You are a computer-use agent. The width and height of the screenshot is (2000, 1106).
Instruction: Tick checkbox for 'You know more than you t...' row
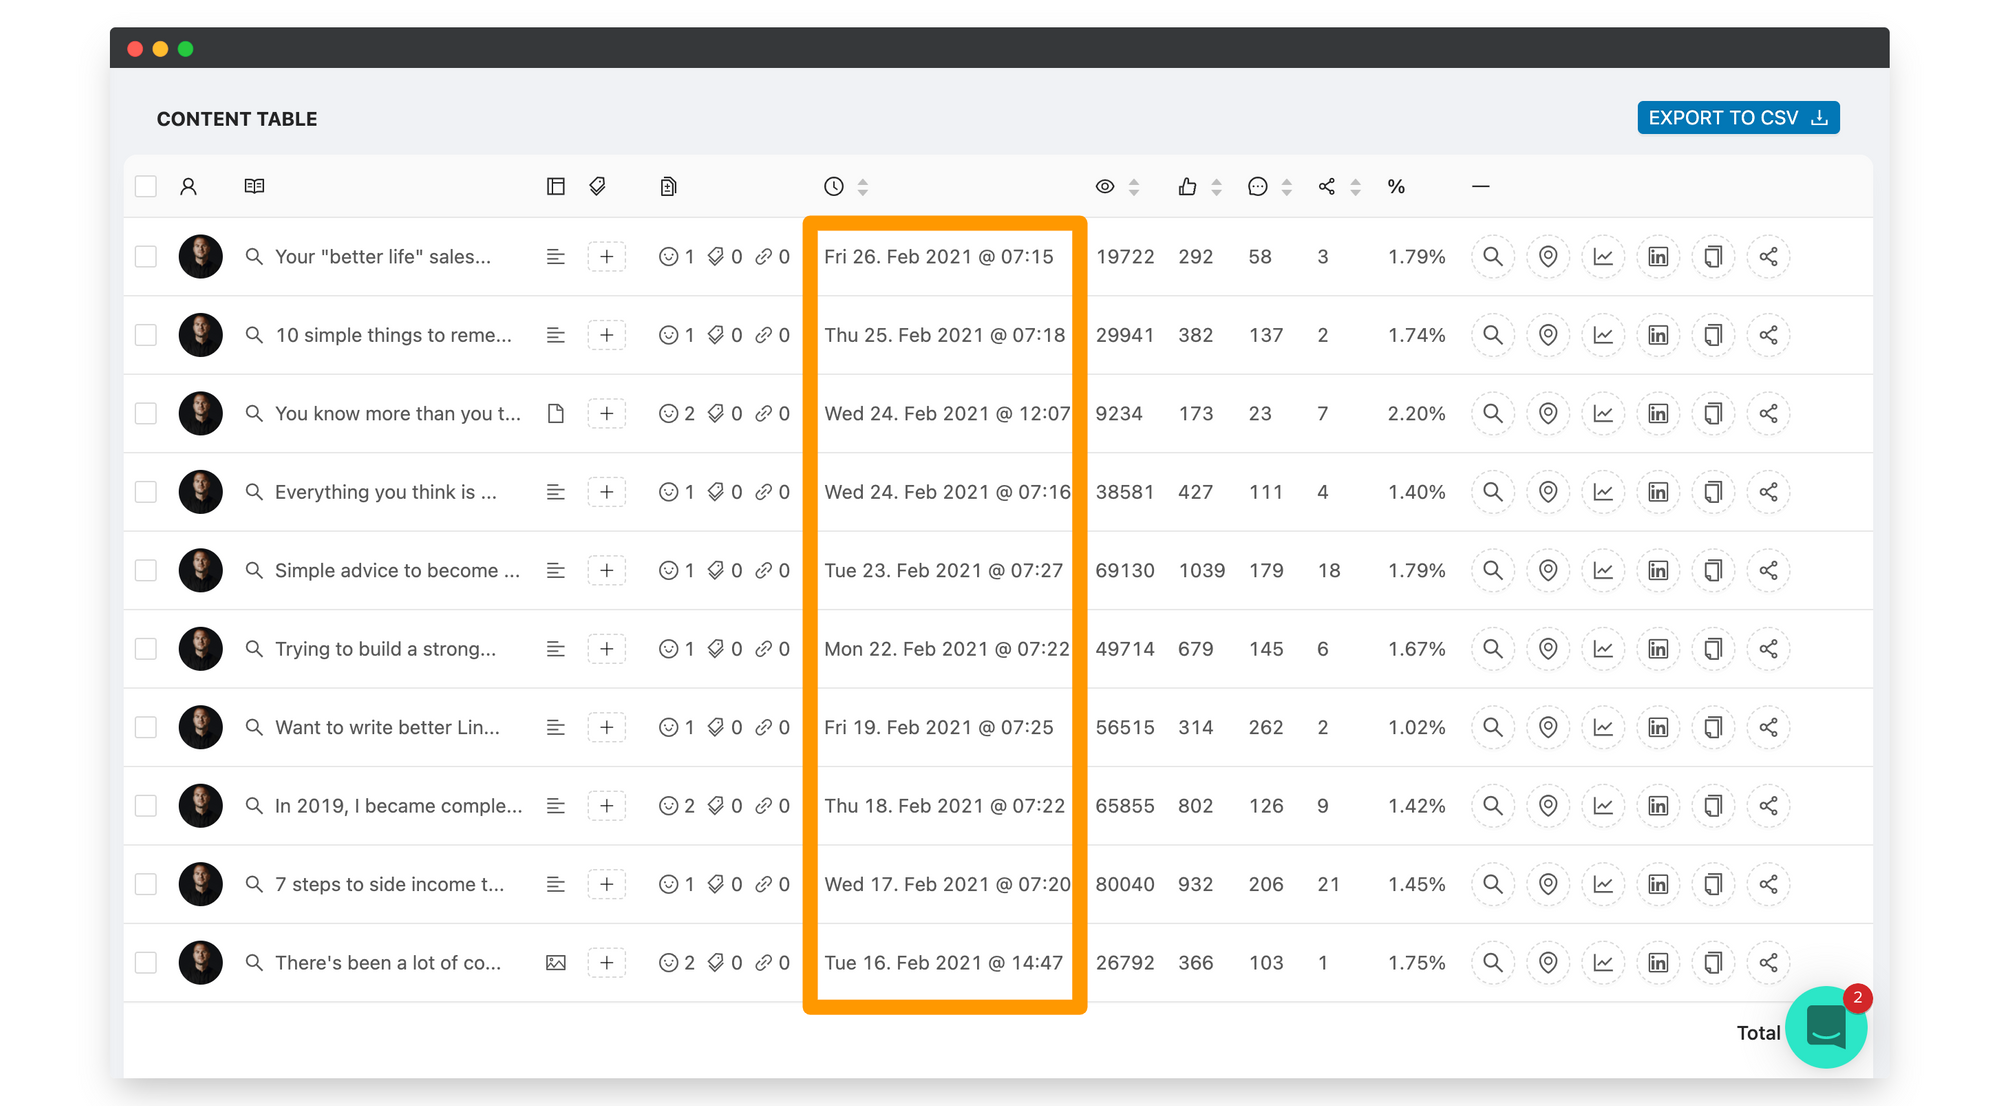click(146, 414)
